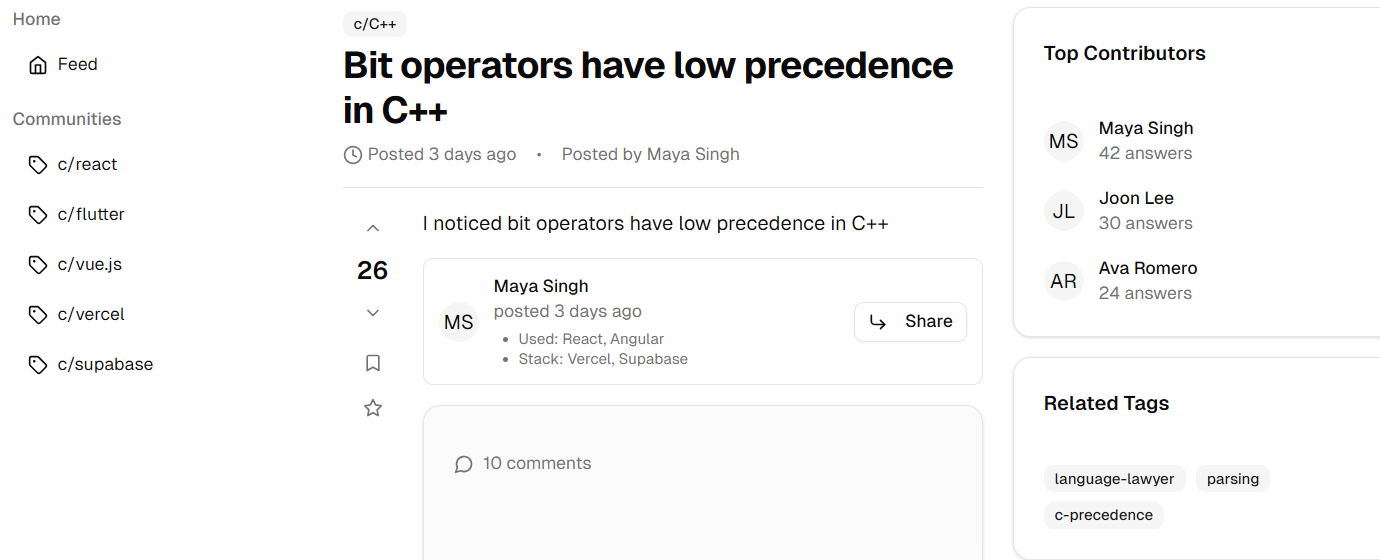
Task: Select the c/C++ category badge
Action: point(375,24)
